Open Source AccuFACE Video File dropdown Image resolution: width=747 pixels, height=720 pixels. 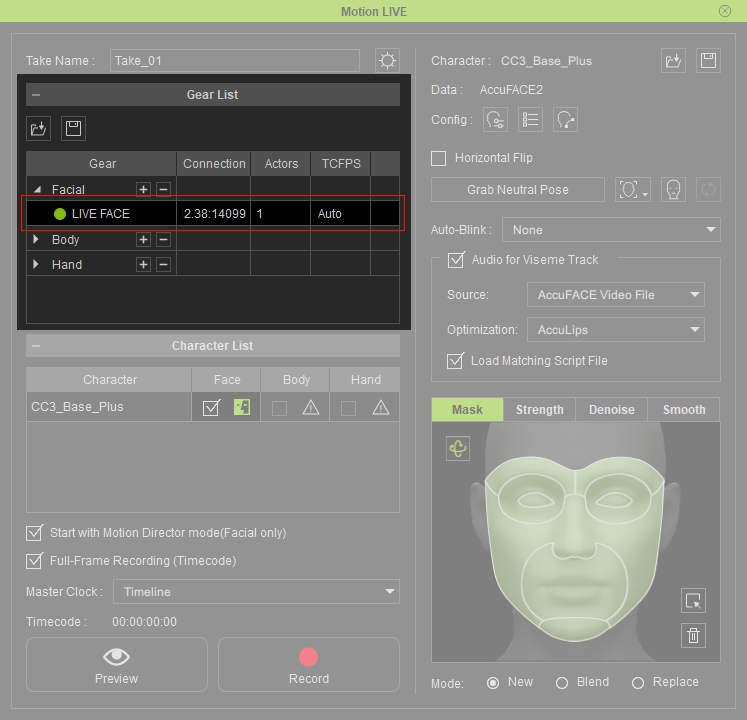tap(616, 295)
